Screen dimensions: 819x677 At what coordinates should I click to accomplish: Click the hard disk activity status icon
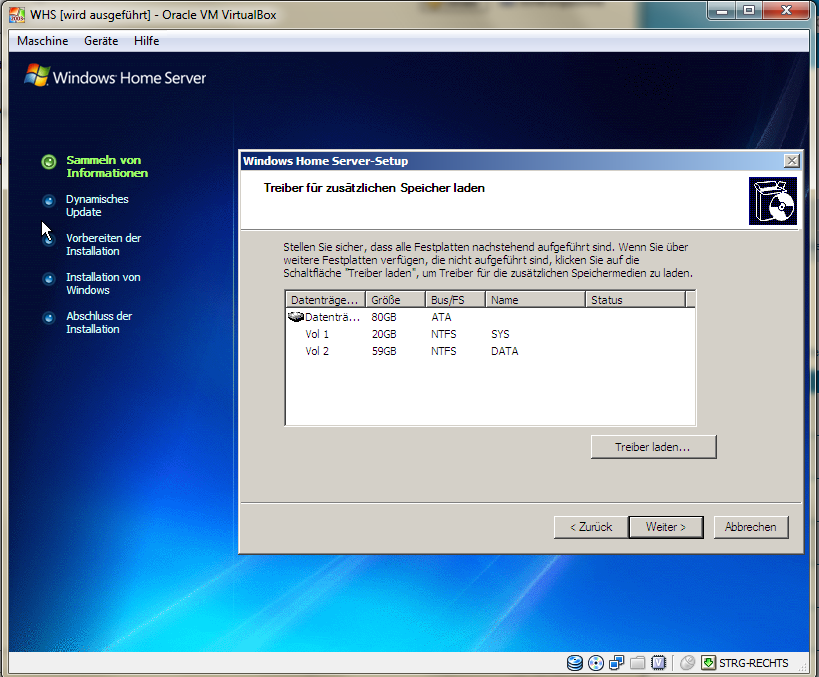coord(575,663)
